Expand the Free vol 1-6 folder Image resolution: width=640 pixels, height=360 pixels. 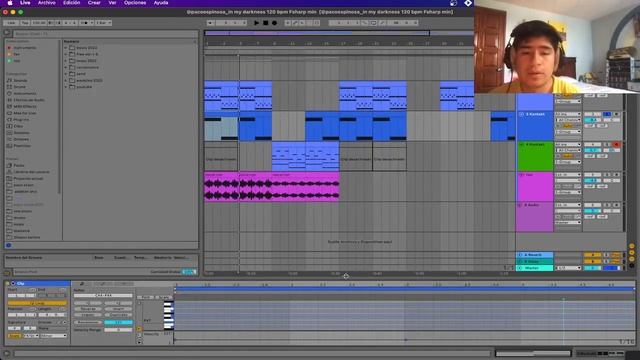pos(66,54)
